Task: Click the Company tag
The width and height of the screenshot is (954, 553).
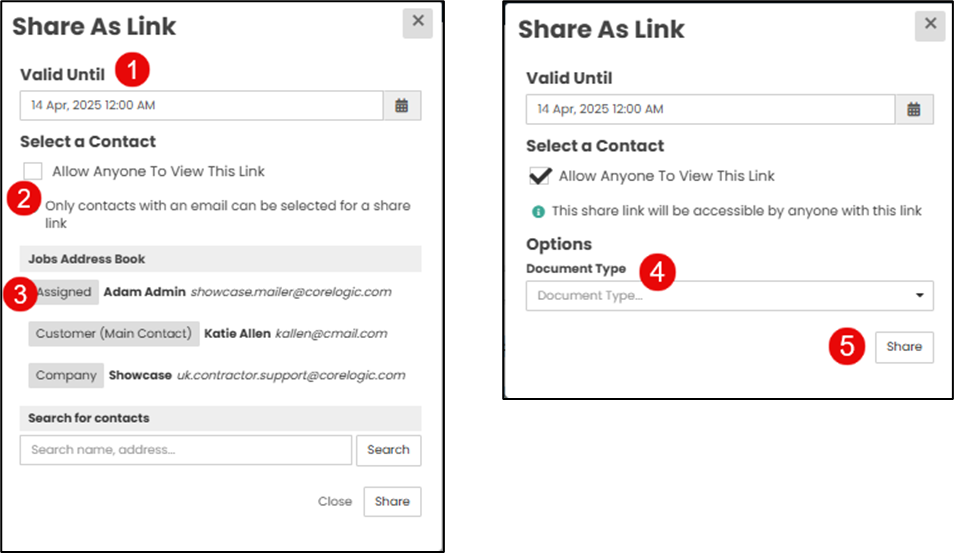Action: [66, 375]
